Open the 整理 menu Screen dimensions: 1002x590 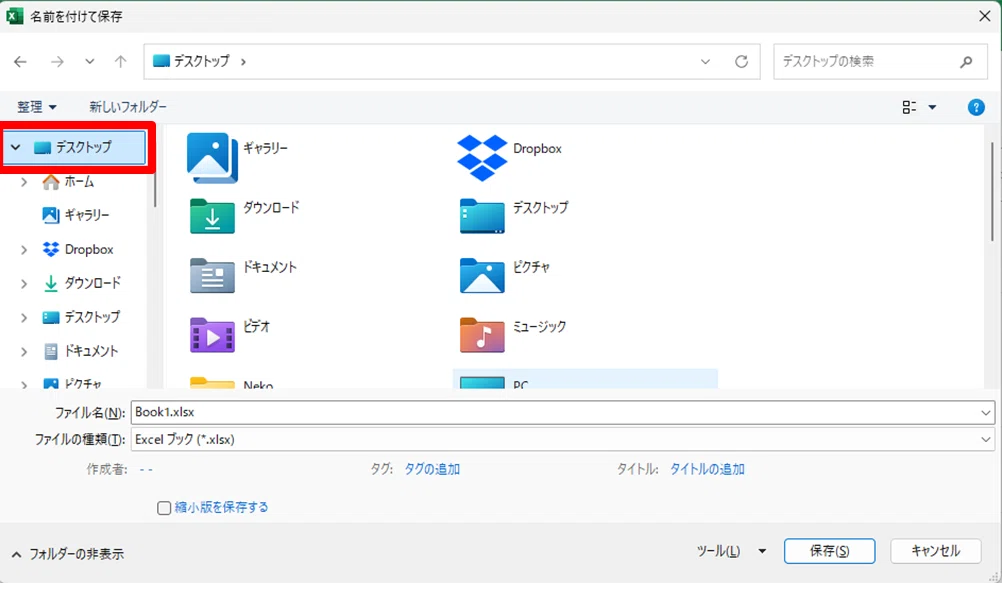(x=36, y=107)
